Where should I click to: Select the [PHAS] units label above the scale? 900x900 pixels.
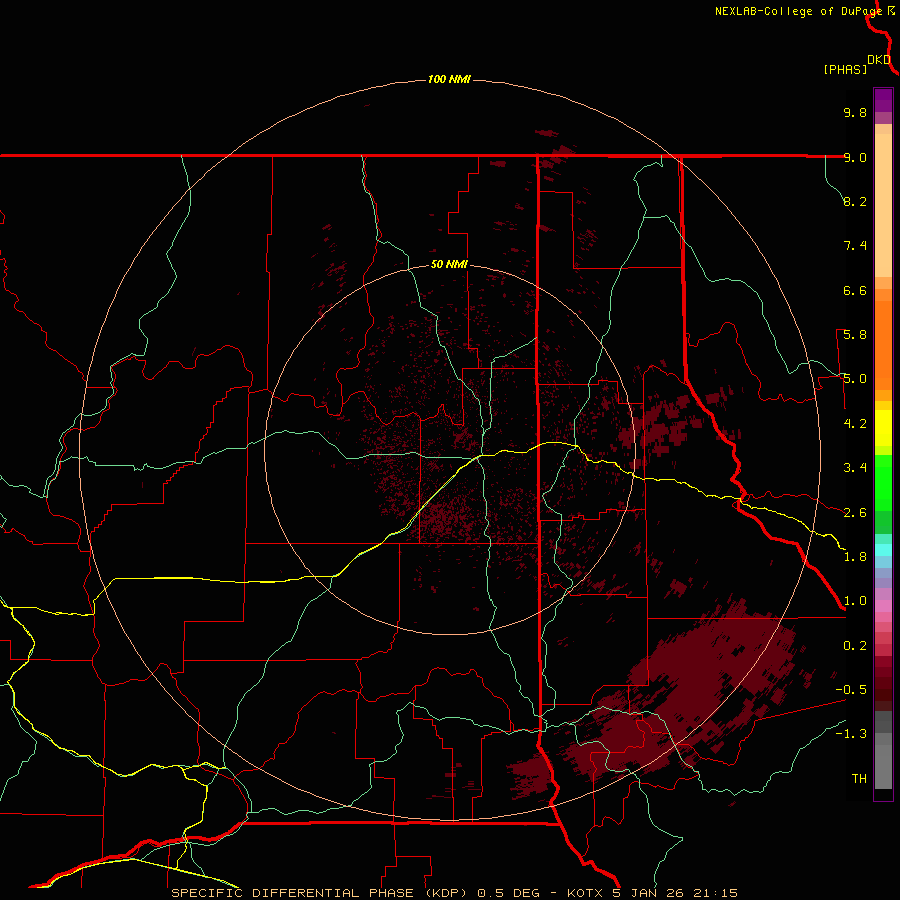pyautogui.click(x=845, y=69)
